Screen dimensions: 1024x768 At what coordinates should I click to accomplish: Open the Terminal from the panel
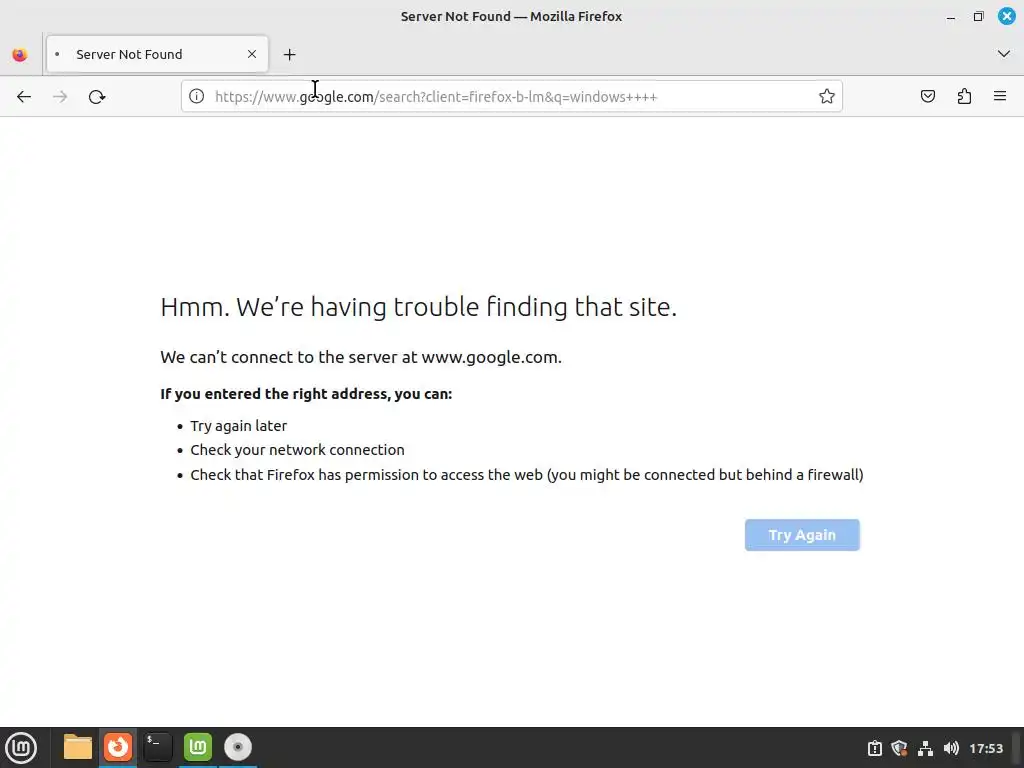[x=157, y=747]
